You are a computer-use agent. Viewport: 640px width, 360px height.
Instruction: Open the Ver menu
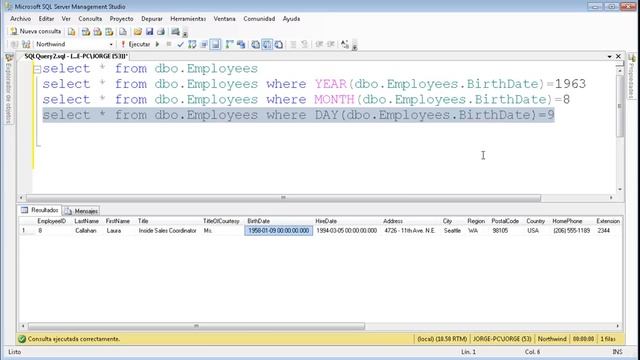(x=66, y=19)
